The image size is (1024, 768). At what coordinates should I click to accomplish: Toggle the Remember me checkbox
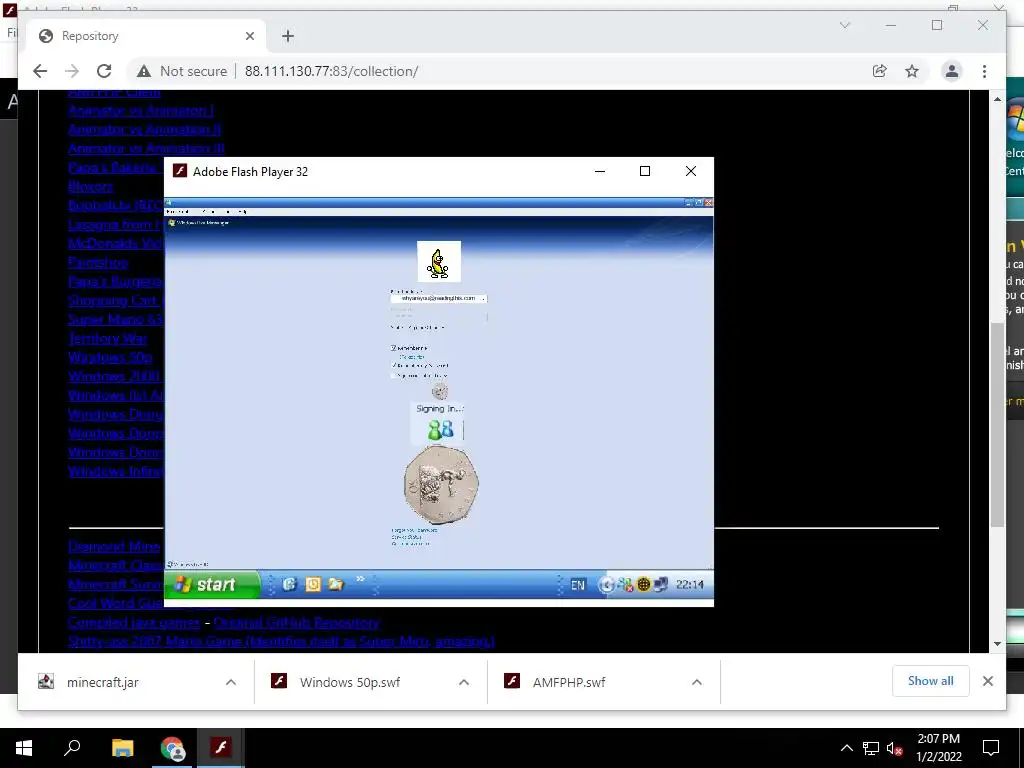(x=394, y=348)
